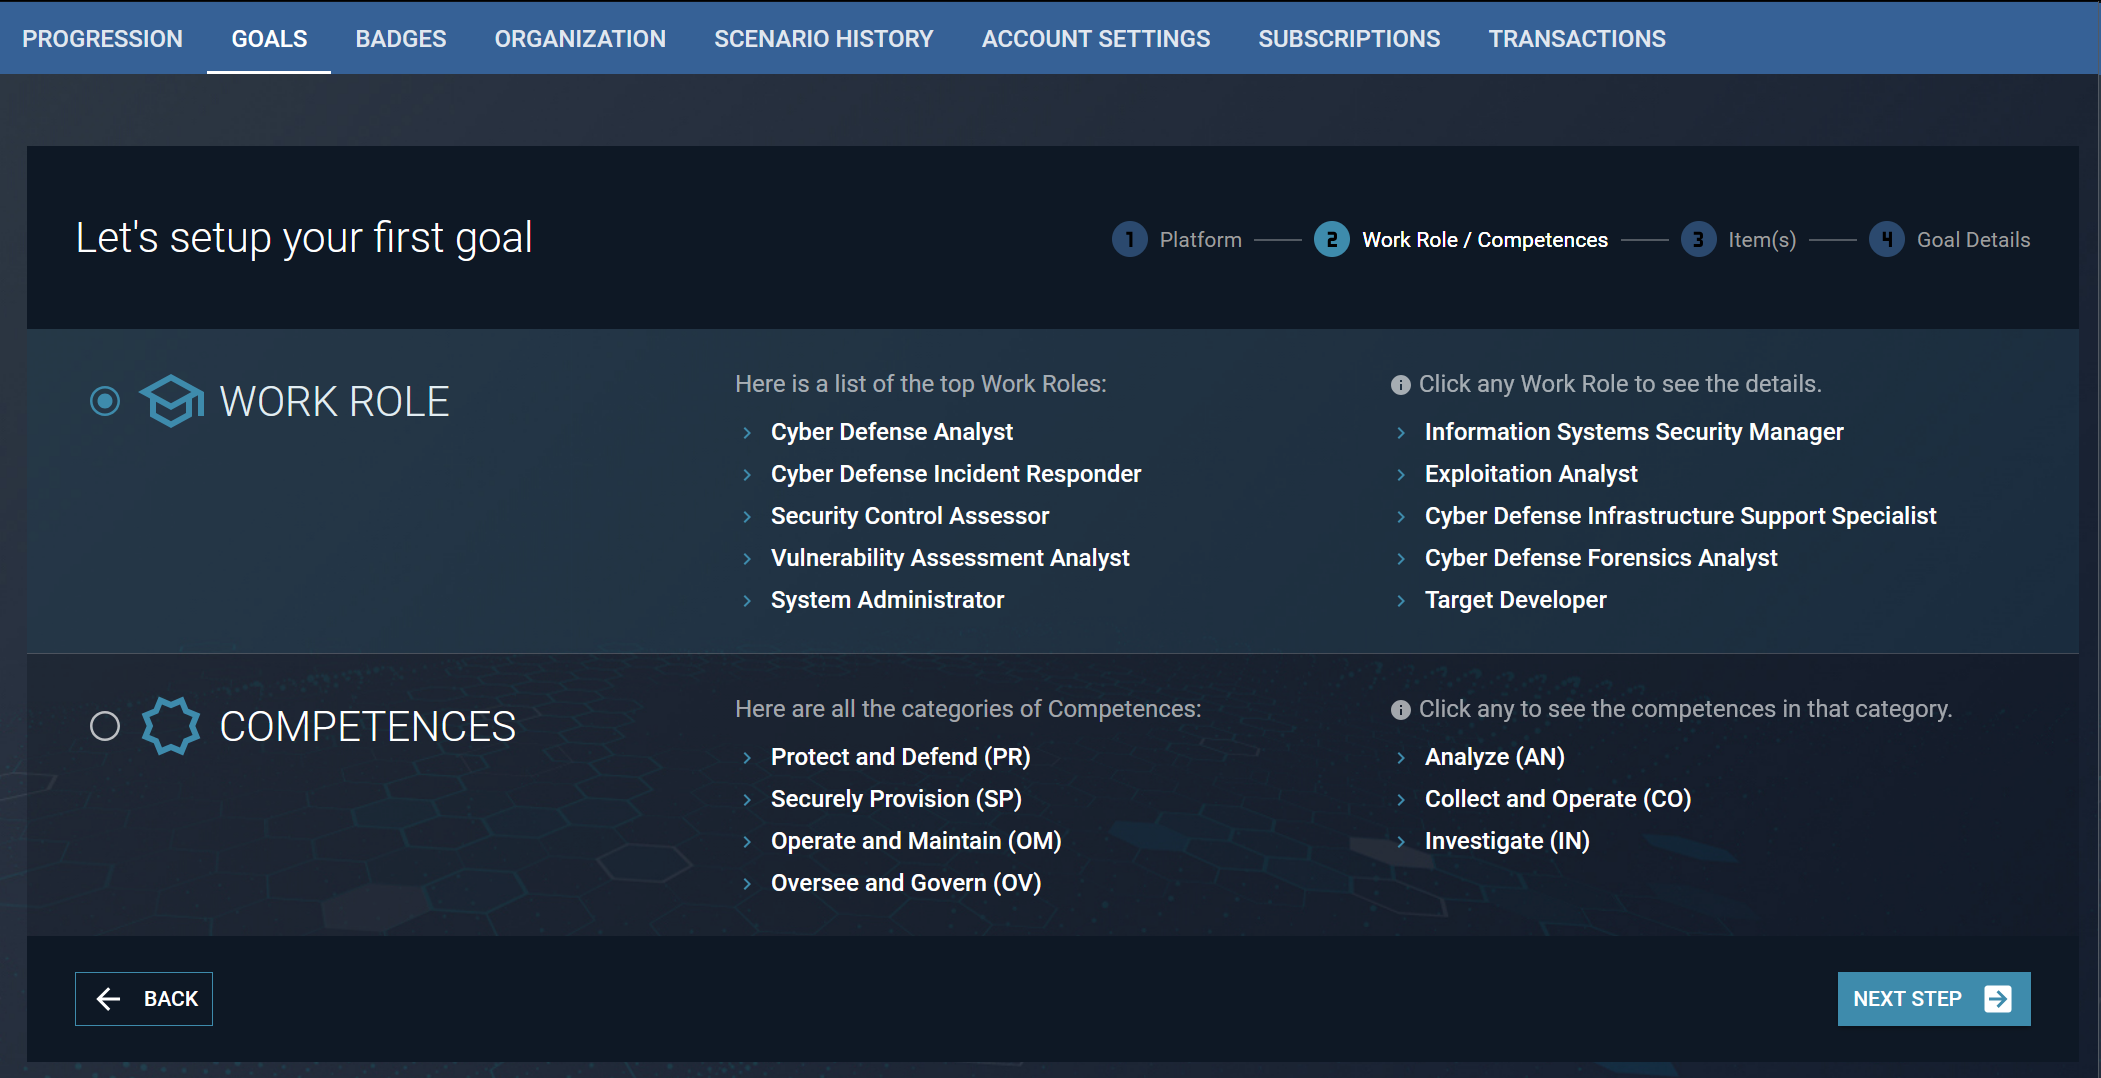Image resolution: width=2101 pixels, height=1078 pixels.
Task: Switch to the BADGES tab
Action: [x=400, y=38]
